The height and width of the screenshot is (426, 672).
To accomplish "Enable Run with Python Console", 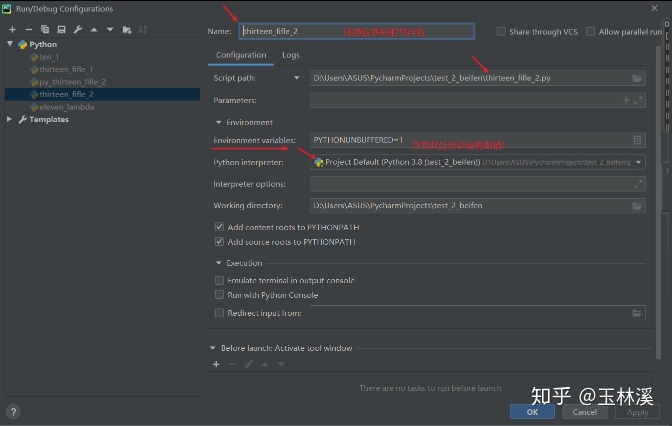I will tap(219, 295).
